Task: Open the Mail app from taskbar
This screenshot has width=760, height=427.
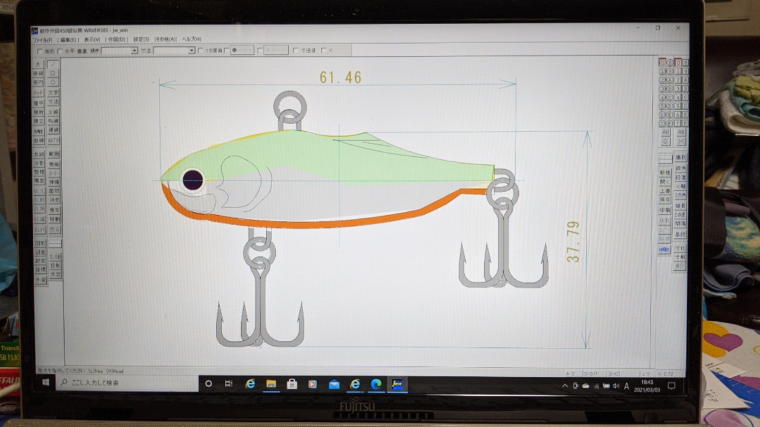Action: tap(334, 385)
